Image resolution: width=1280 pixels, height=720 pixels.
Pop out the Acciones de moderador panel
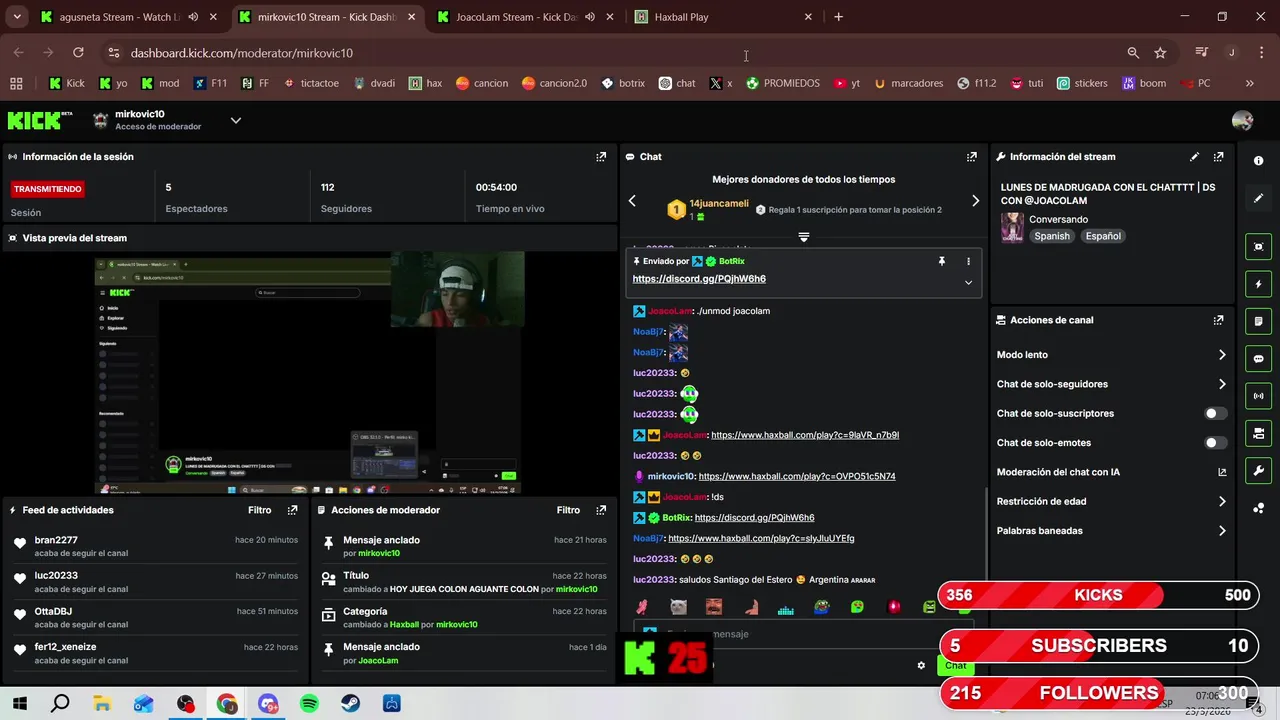click(x=601, y=510)
